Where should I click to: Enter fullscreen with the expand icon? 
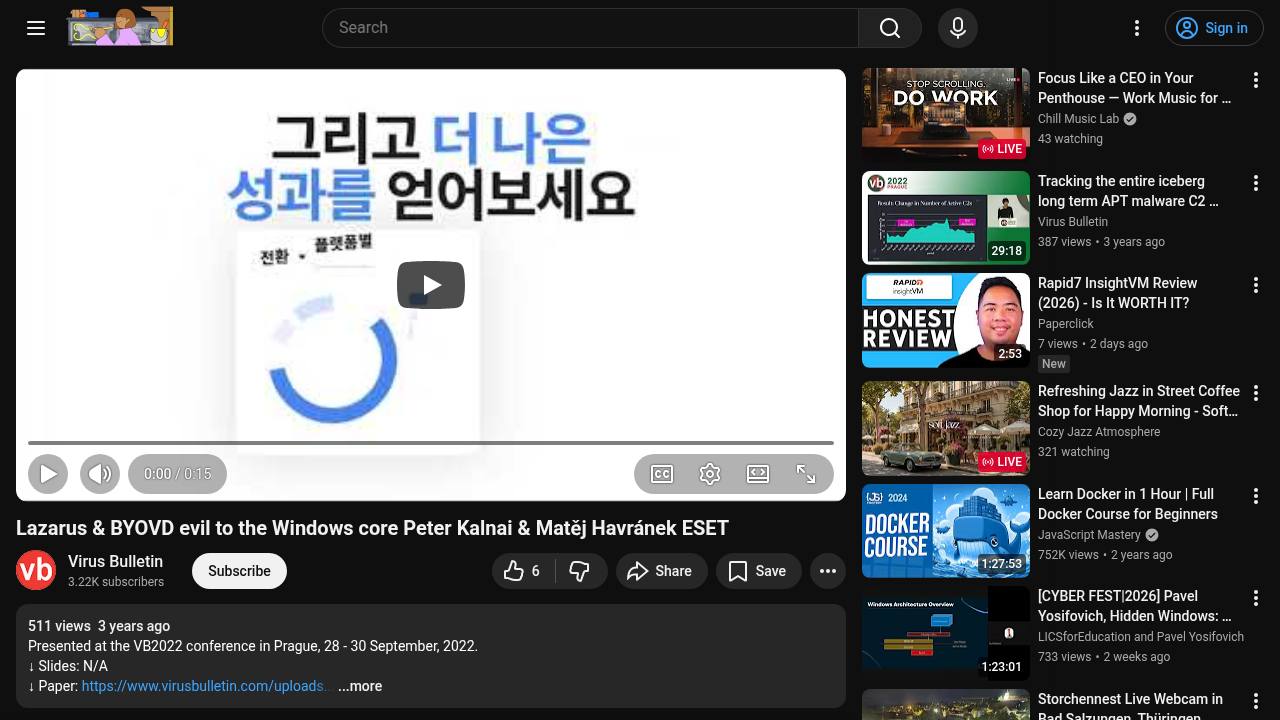[x=806, y=474]
